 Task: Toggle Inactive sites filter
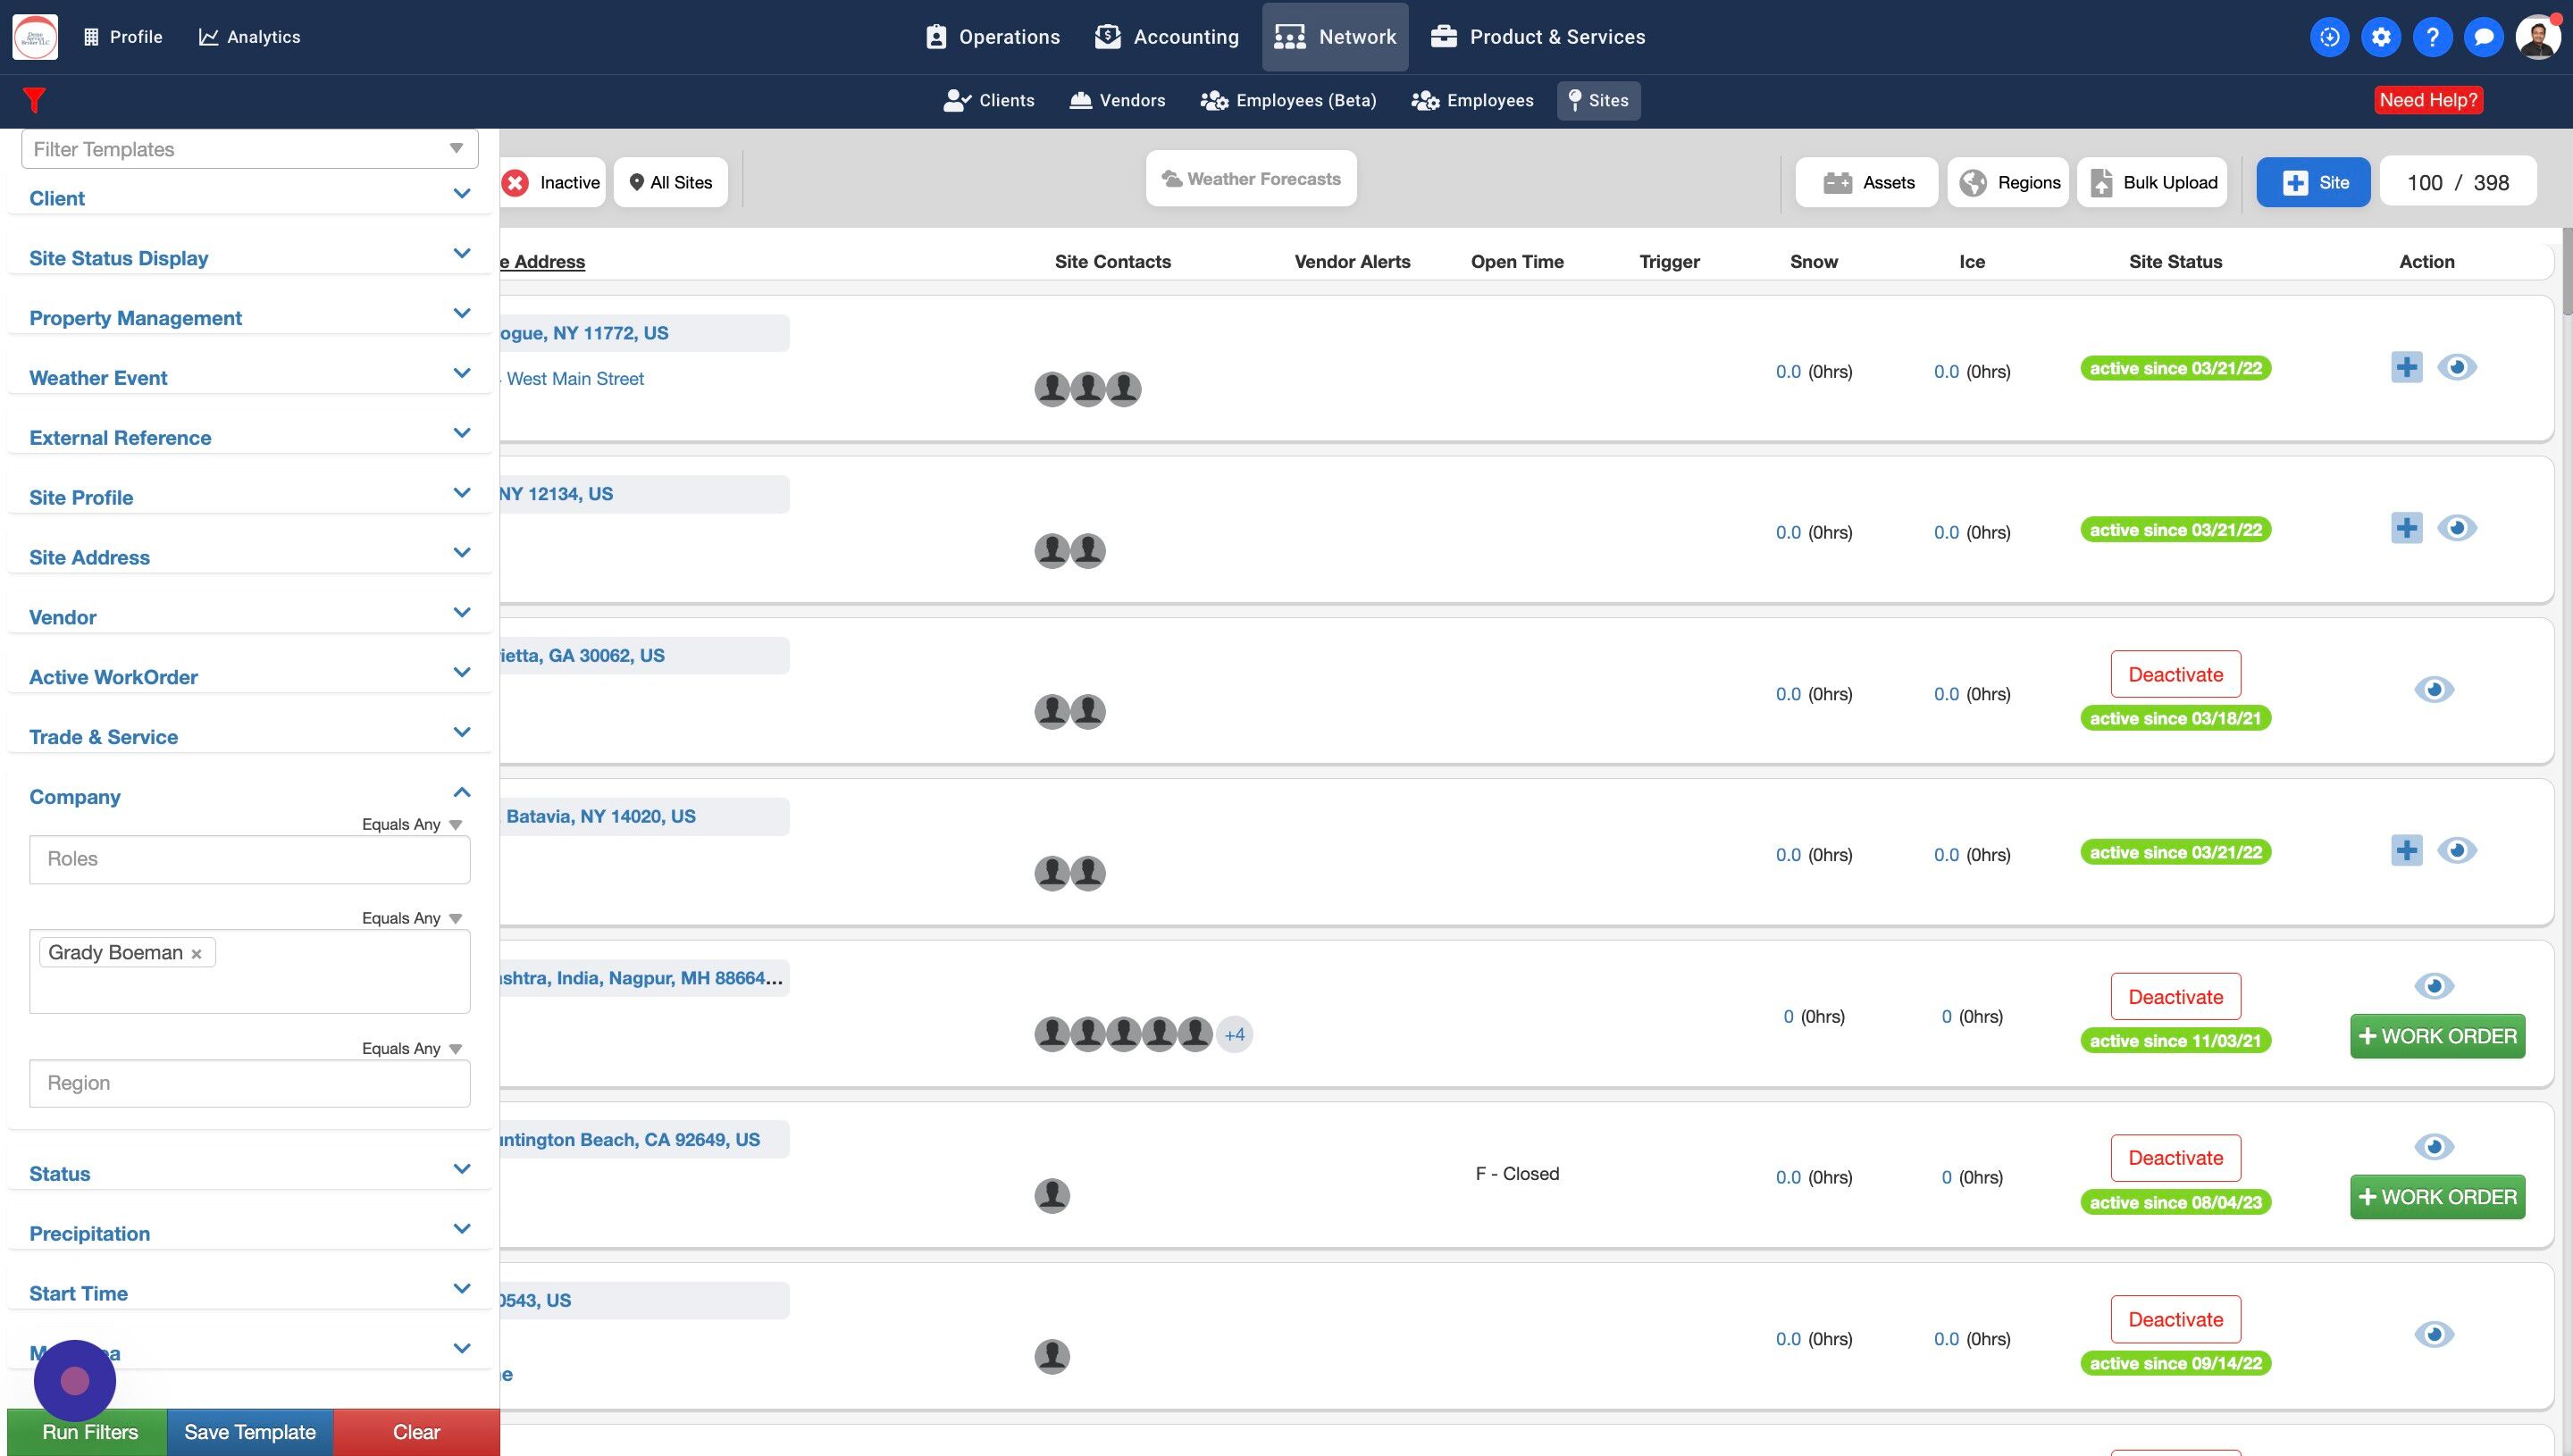tap(553, 182)
